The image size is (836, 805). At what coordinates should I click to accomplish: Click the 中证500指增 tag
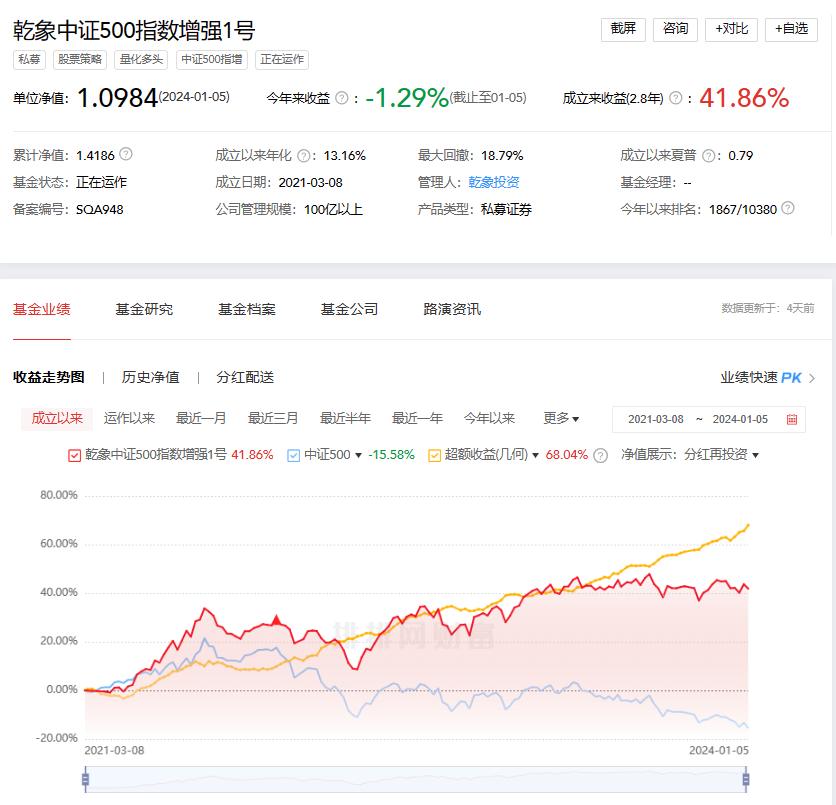click(212, 59)
